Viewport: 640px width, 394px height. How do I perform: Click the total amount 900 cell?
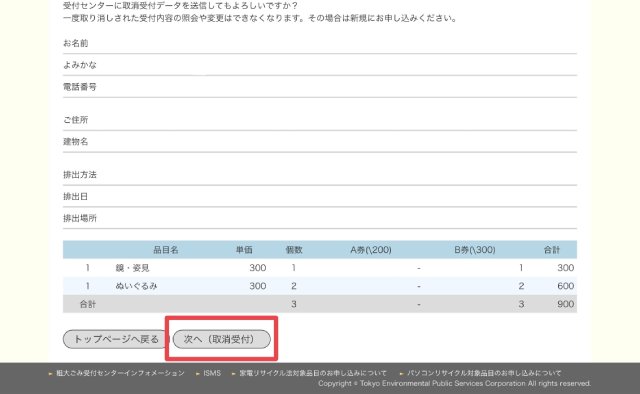coord(566,304)
